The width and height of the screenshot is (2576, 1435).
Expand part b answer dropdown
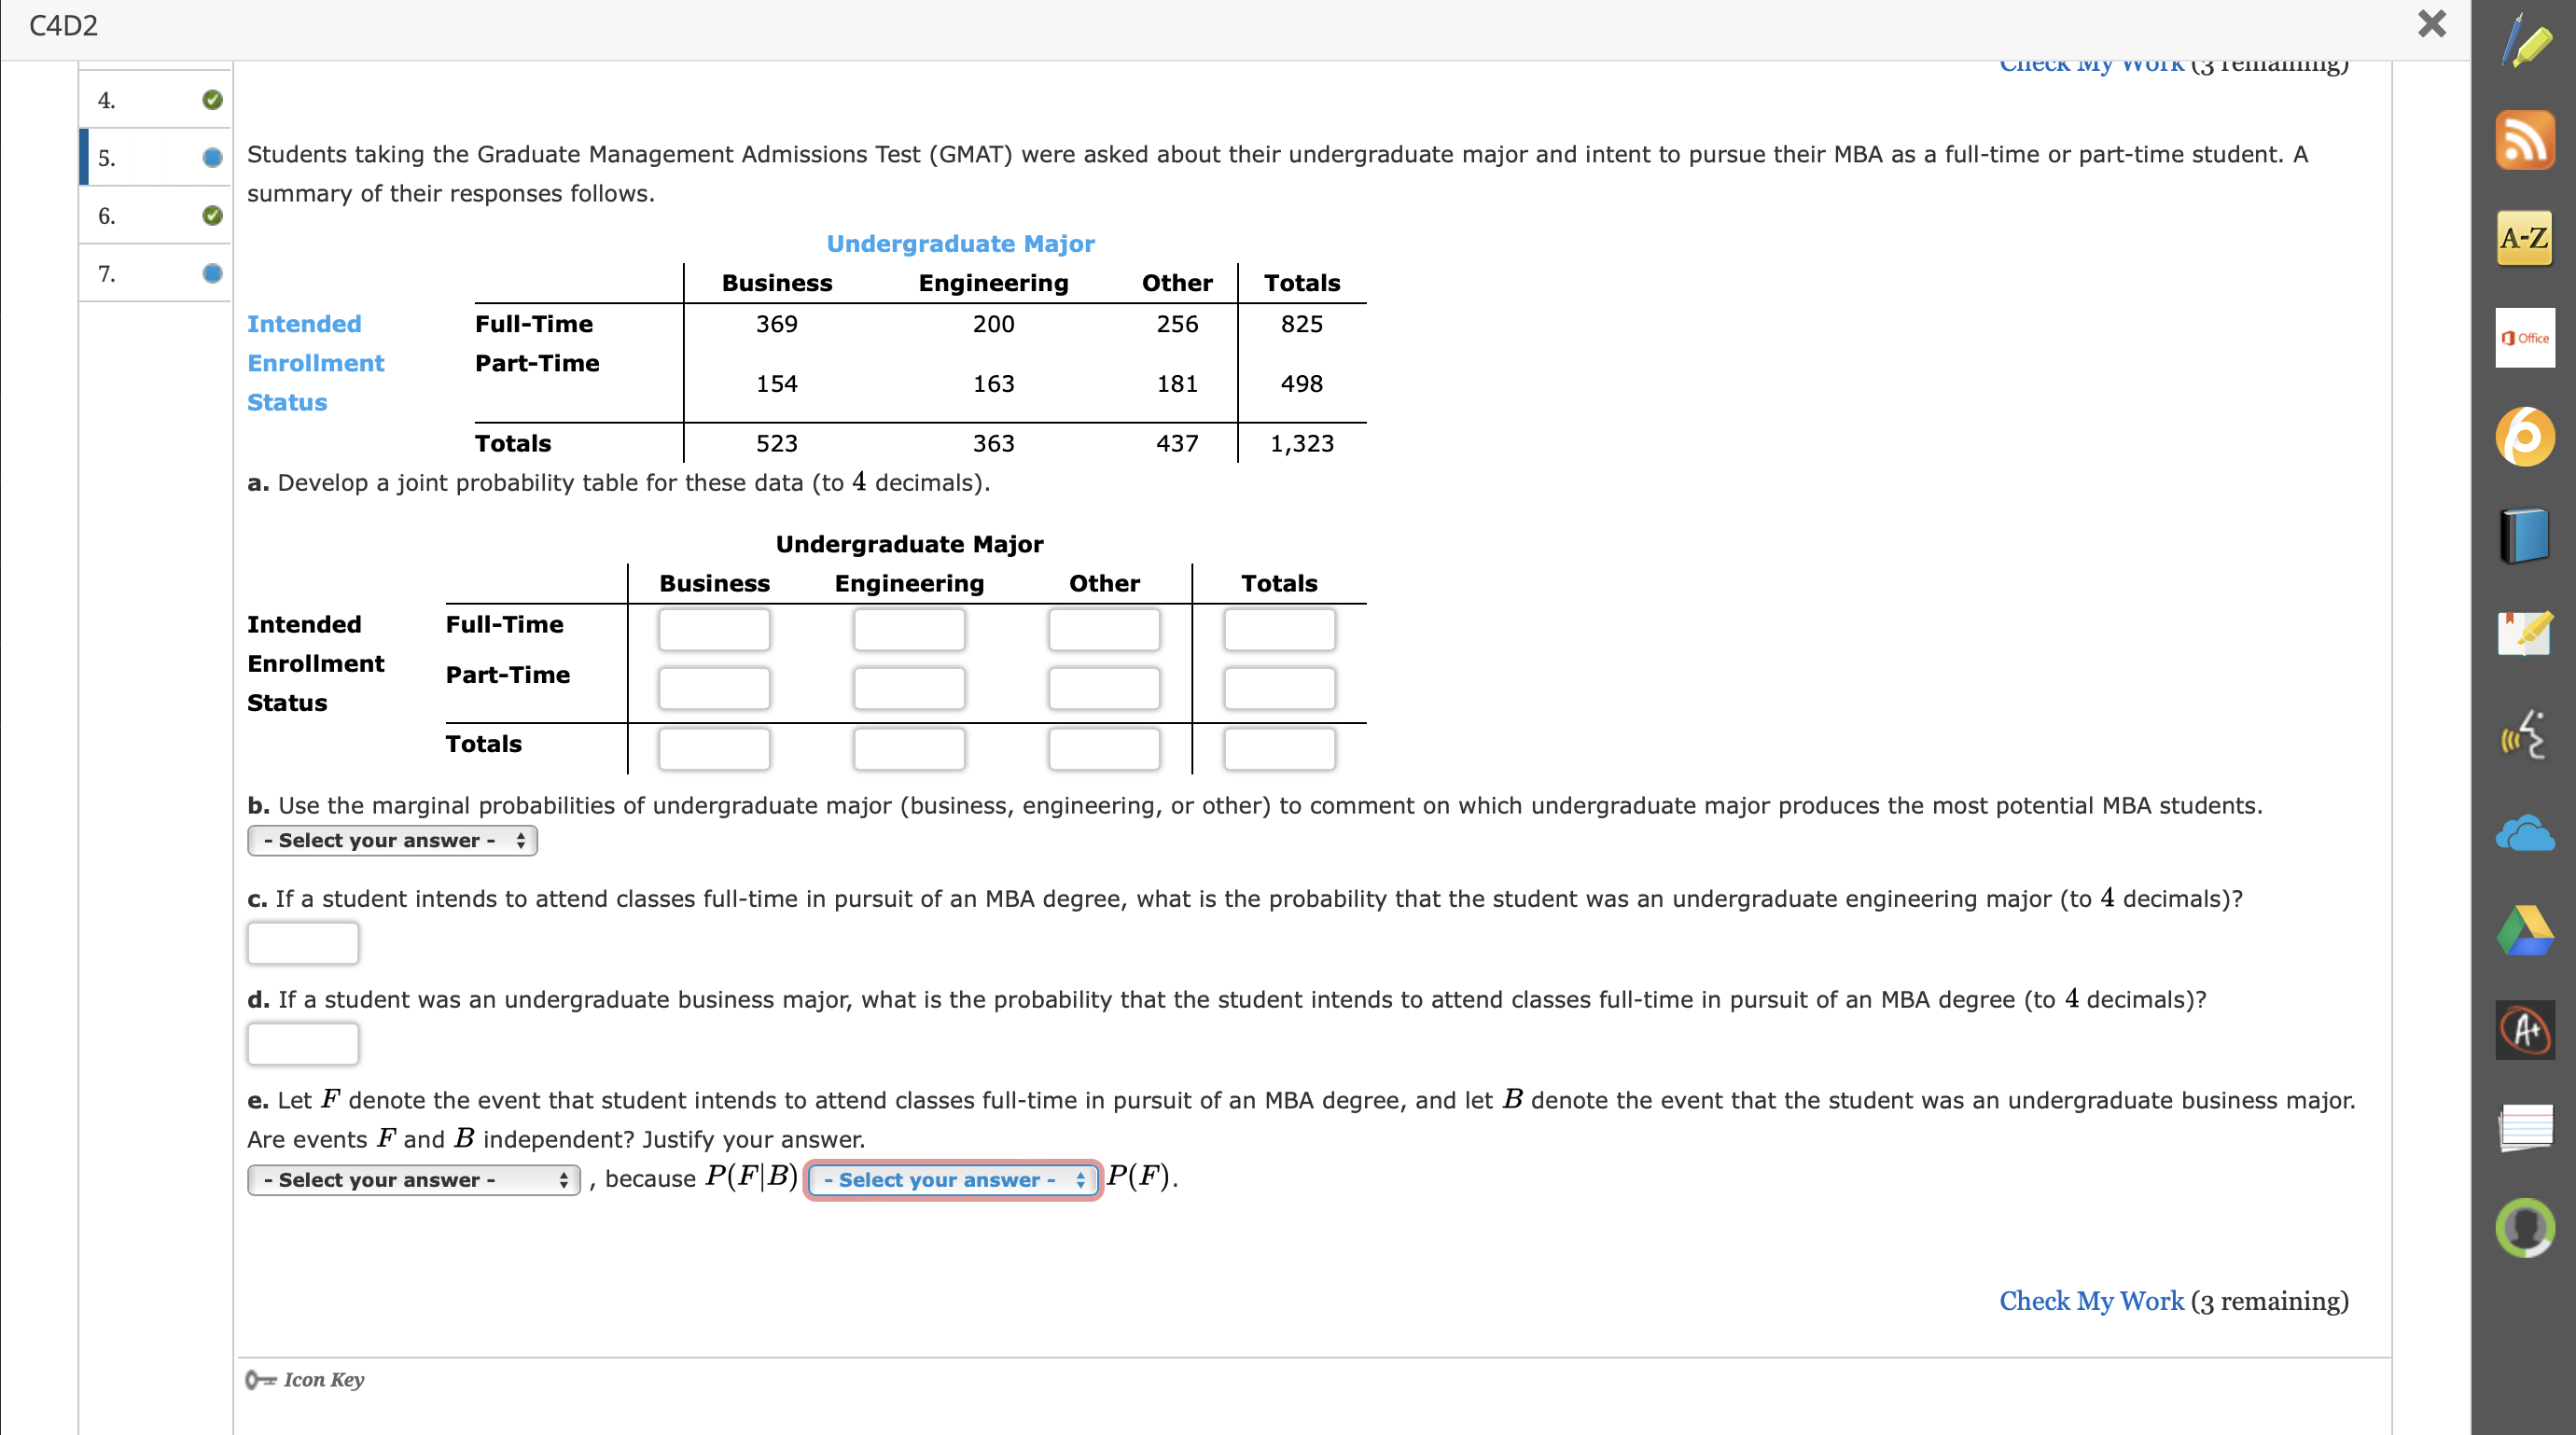click(392, 841)
